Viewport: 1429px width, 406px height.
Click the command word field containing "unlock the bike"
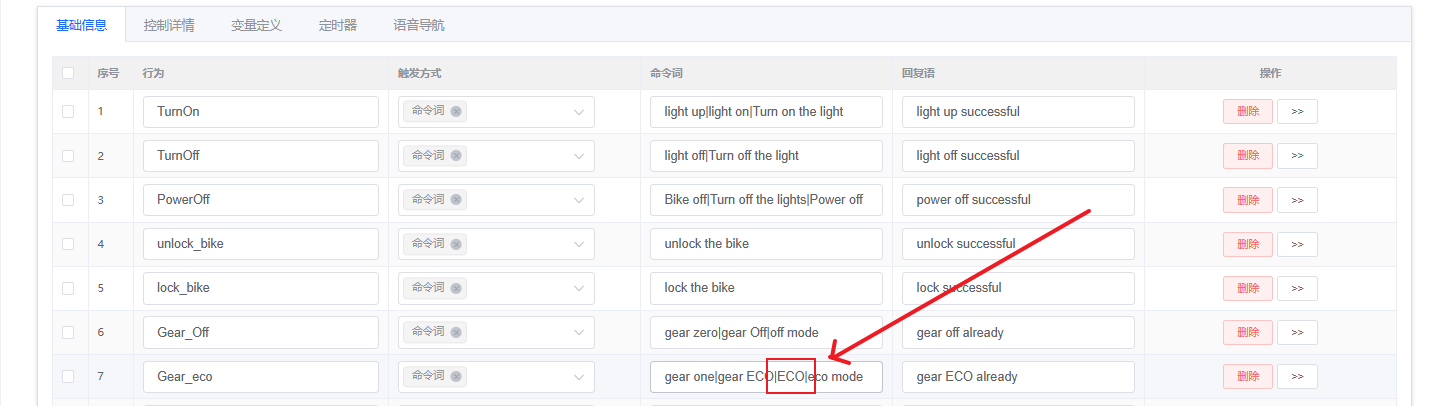coord(766,244)
